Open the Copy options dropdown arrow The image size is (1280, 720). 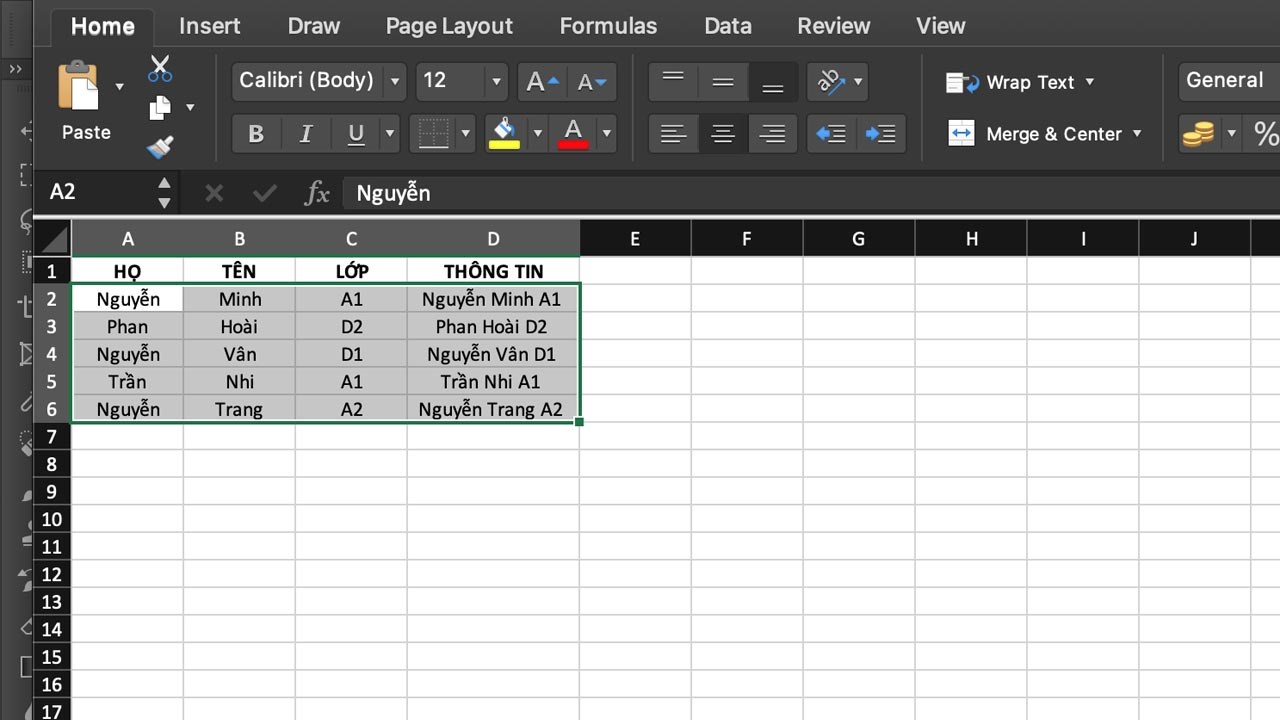point(190,107)
